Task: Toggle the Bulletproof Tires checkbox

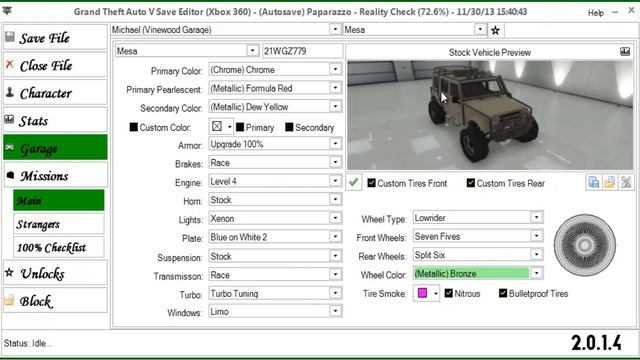Action: click(x=503, y=293)
